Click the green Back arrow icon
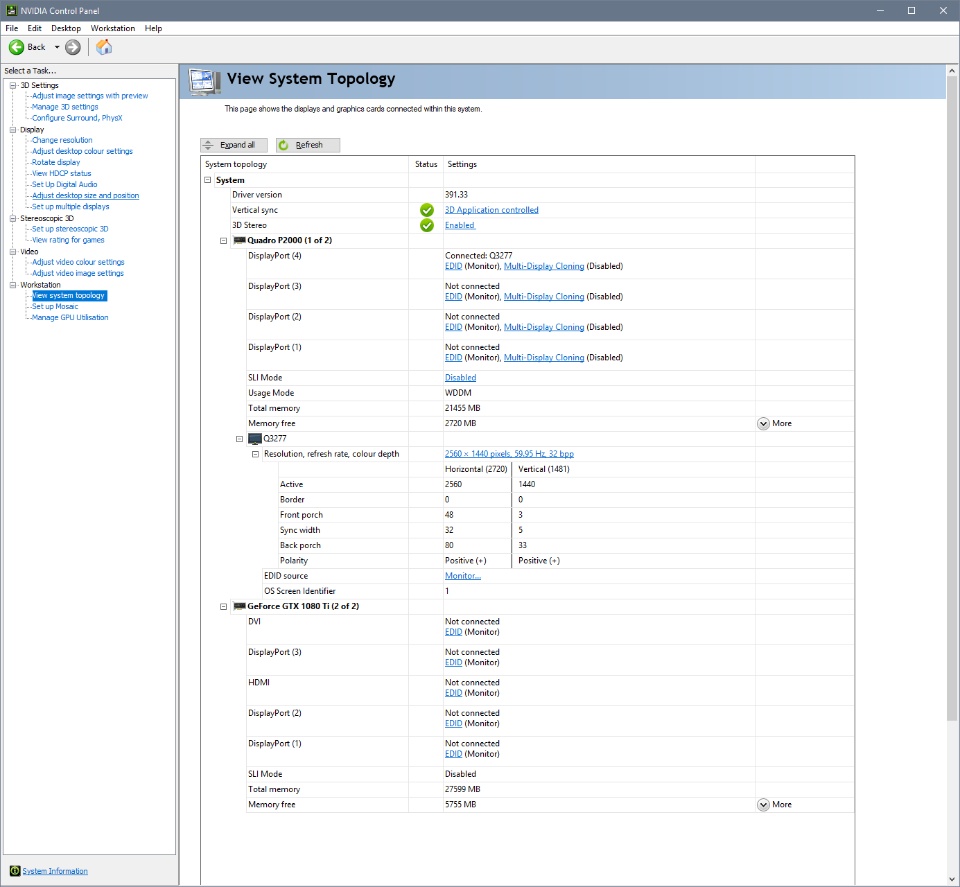960x887 pixels. (17, 47)
